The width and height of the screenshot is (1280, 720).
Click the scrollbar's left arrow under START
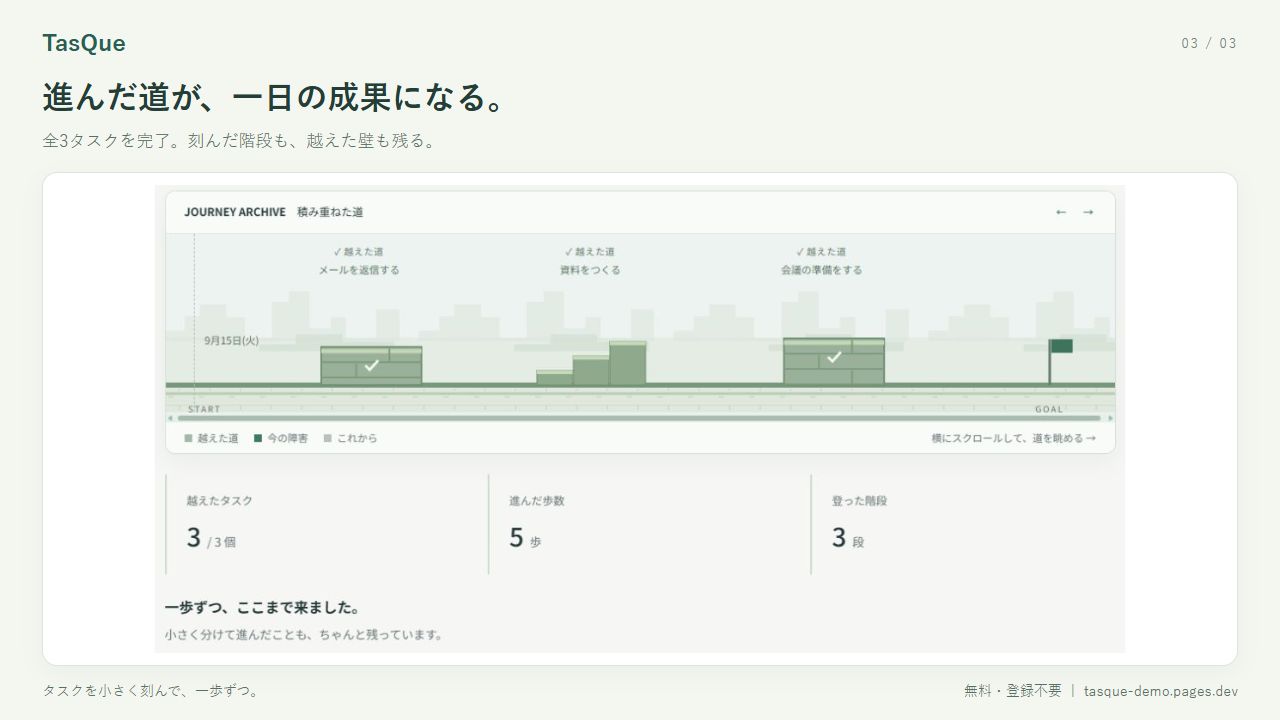pos(170,418)
